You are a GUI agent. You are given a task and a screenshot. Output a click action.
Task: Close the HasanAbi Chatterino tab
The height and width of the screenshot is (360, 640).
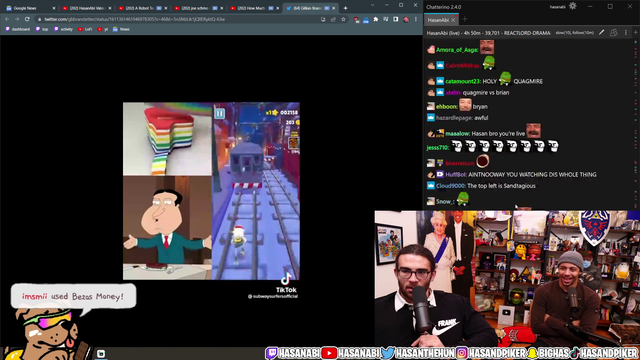point(453,20)
